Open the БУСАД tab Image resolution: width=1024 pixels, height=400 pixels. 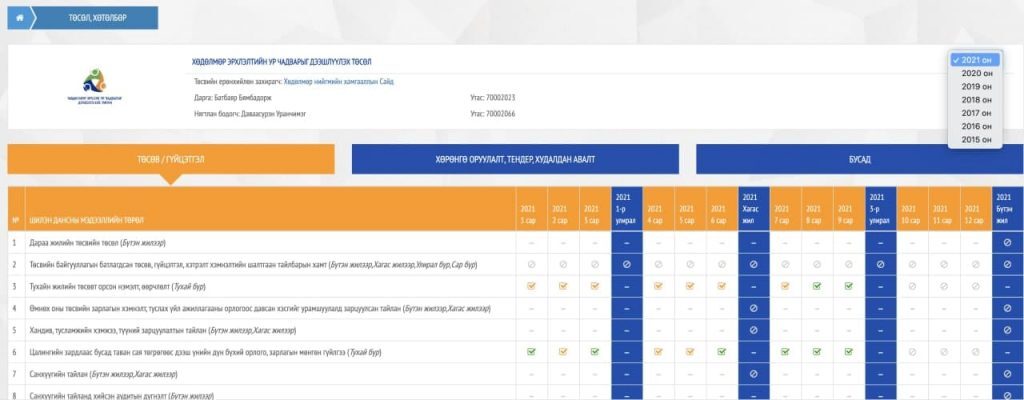[x=859, y=159]
